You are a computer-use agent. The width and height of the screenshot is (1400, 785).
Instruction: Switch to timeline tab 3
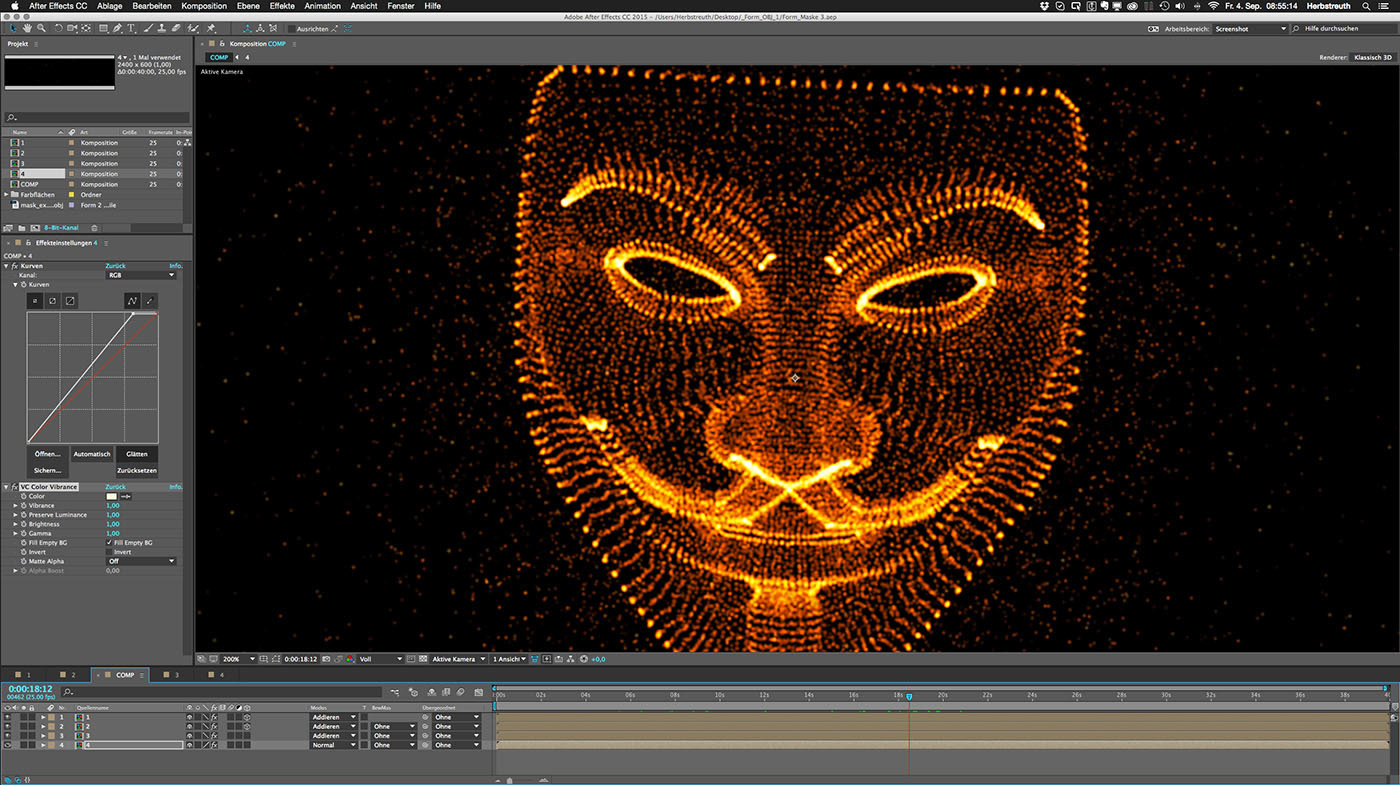click(171, 675)
